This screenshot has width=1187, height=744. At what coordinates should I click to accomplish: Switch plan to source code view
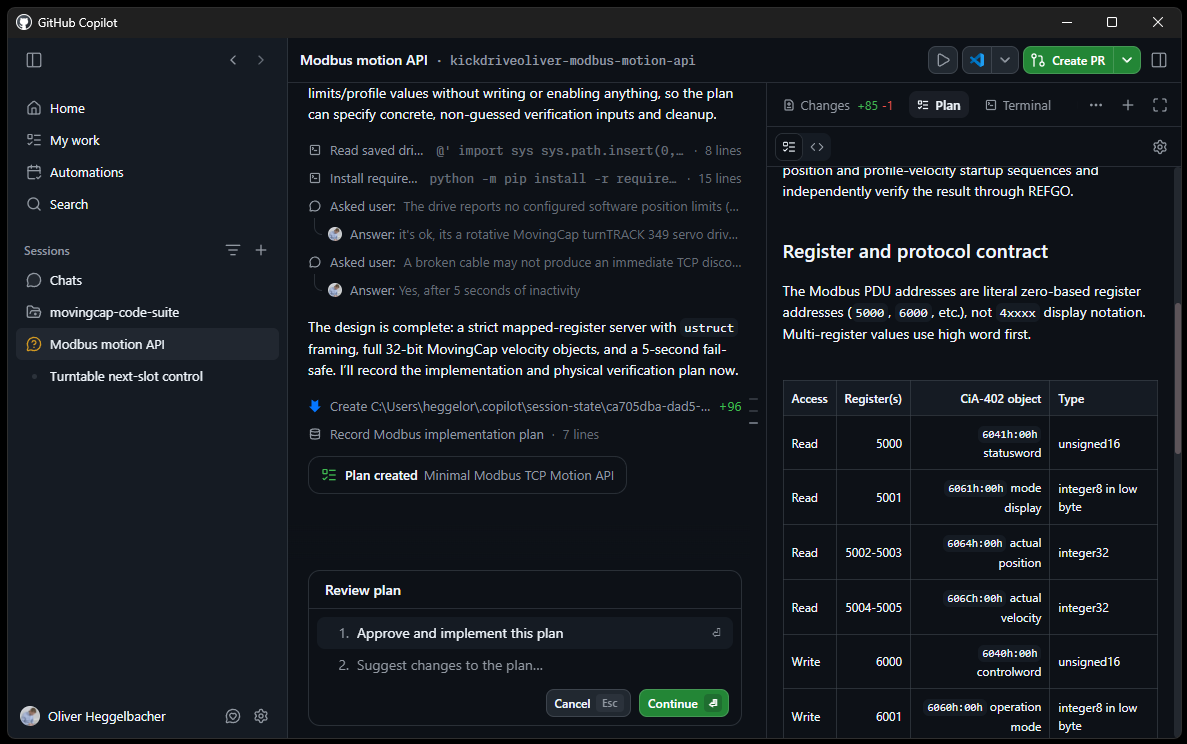point(817,147)
